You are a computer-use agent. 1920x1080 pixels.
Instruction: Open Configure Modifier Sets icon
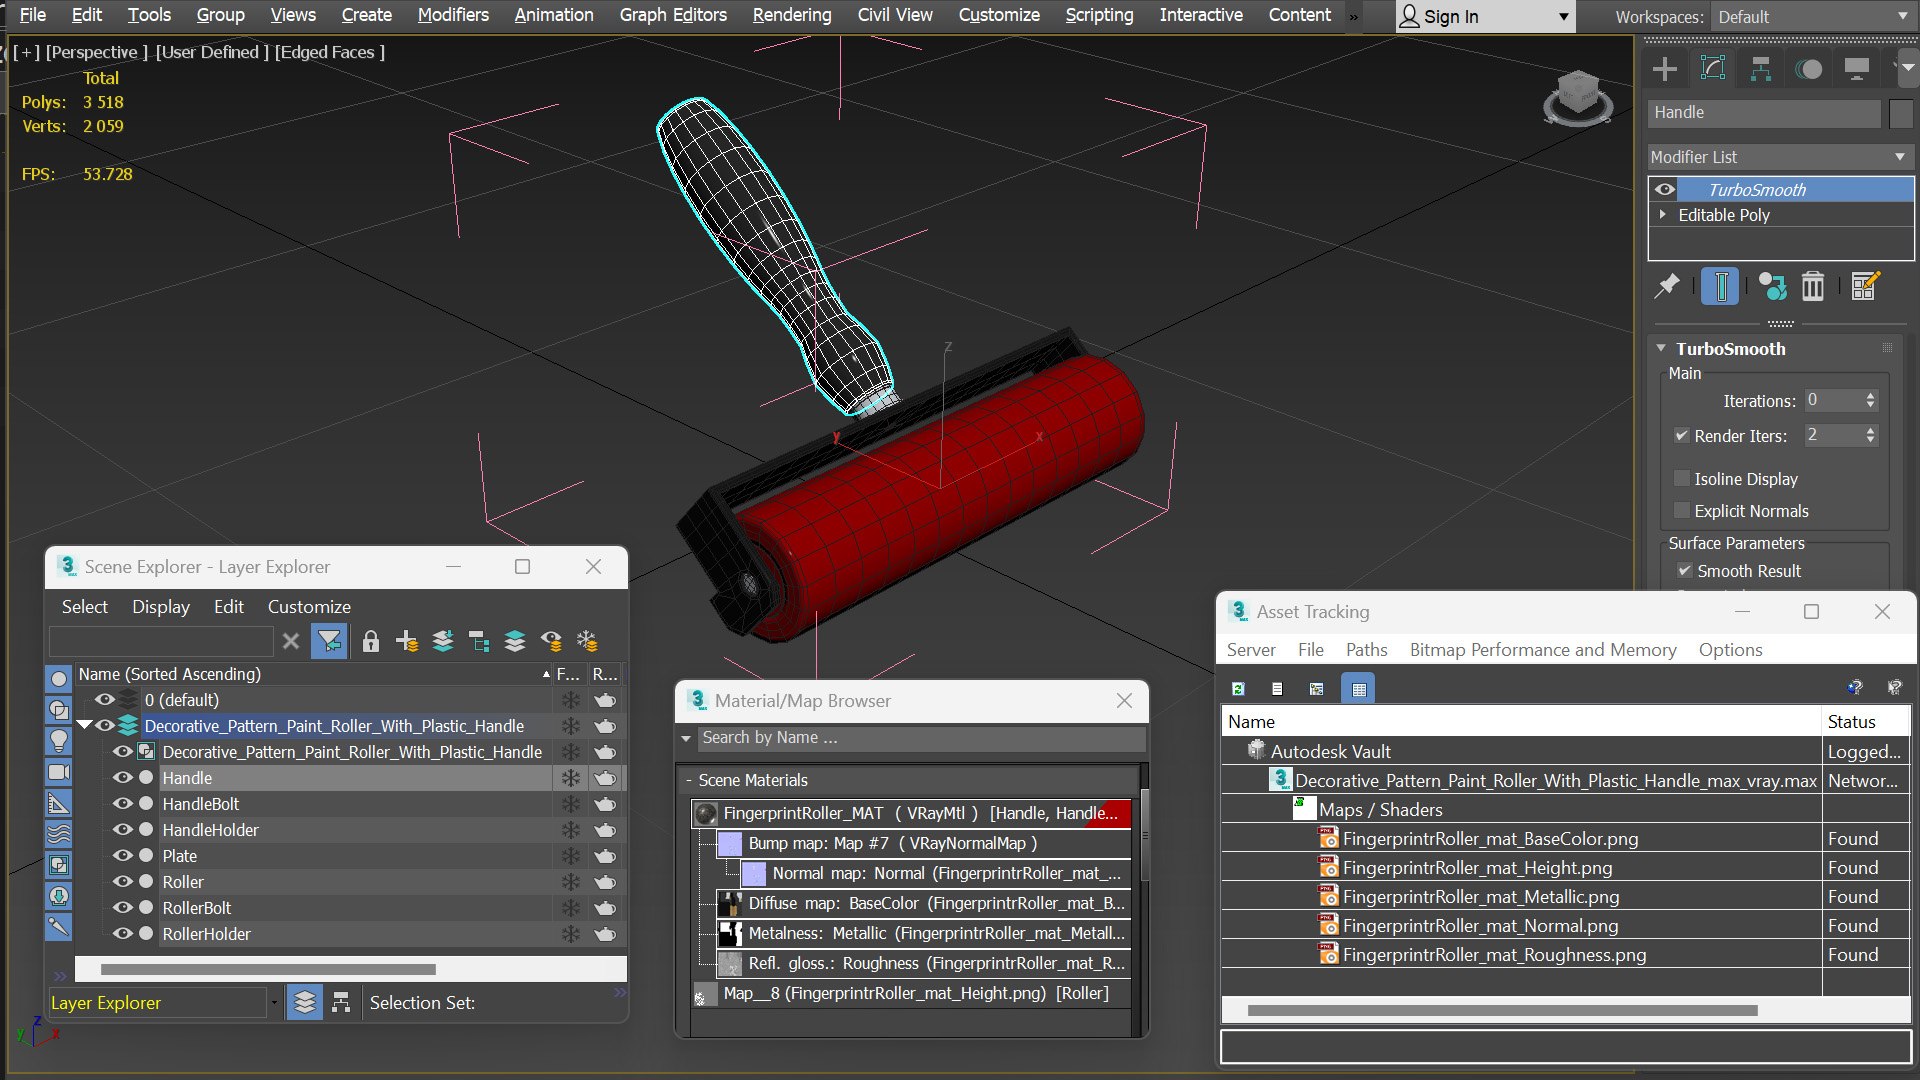pos(1866,286)
